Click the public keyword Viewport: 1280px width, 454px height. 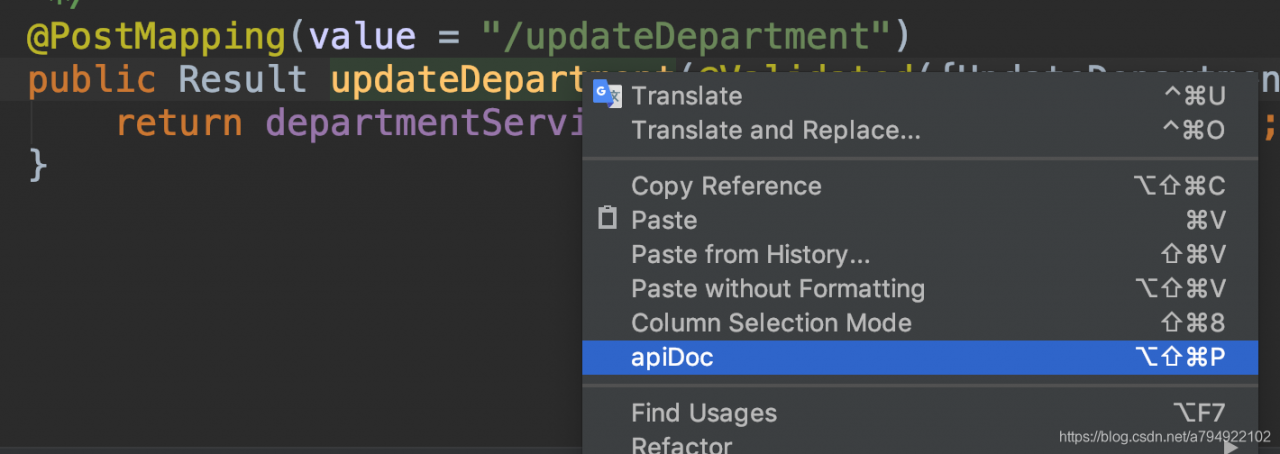point(91,80)
